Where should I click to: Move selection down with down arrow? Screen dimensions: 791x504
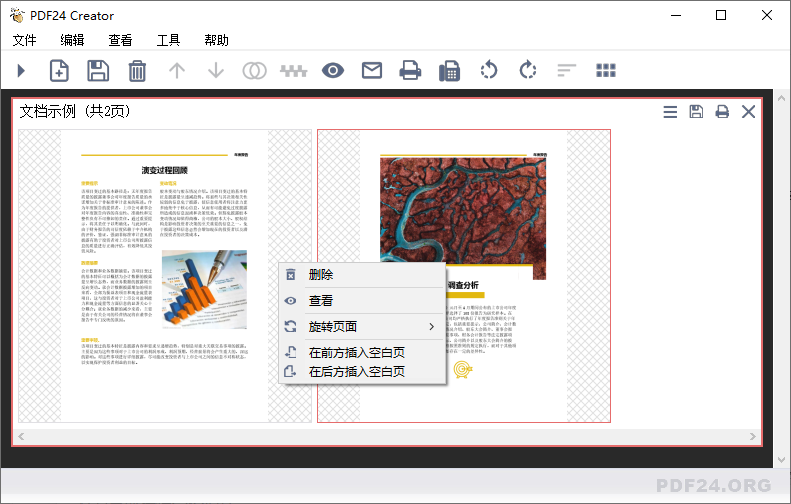coord(216,71)
